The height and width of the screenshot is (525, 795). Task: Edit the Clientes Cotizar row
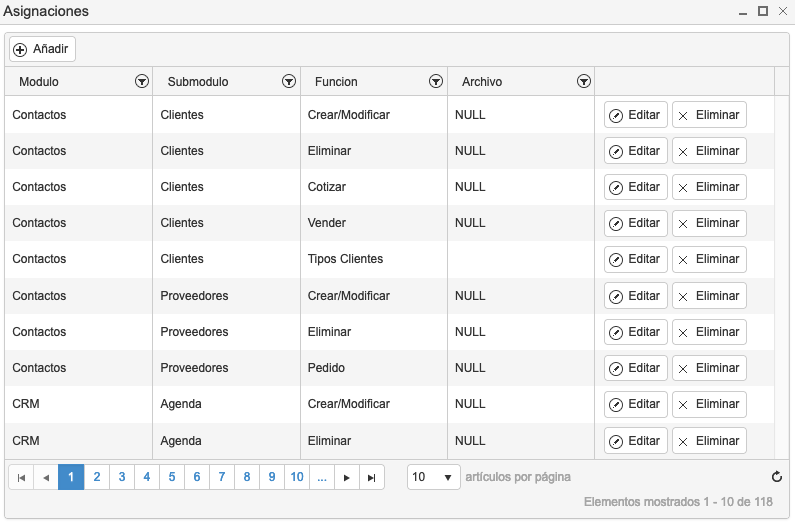point(636,187)
